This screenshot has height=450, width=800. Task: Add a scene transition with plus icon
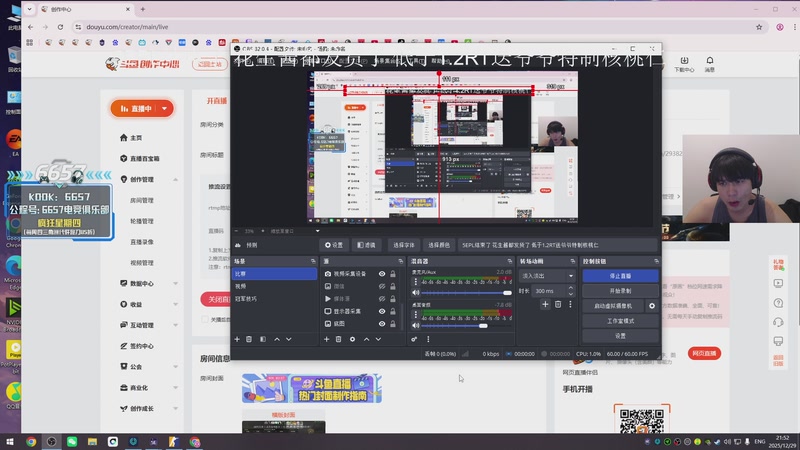[x=545, y=305]
